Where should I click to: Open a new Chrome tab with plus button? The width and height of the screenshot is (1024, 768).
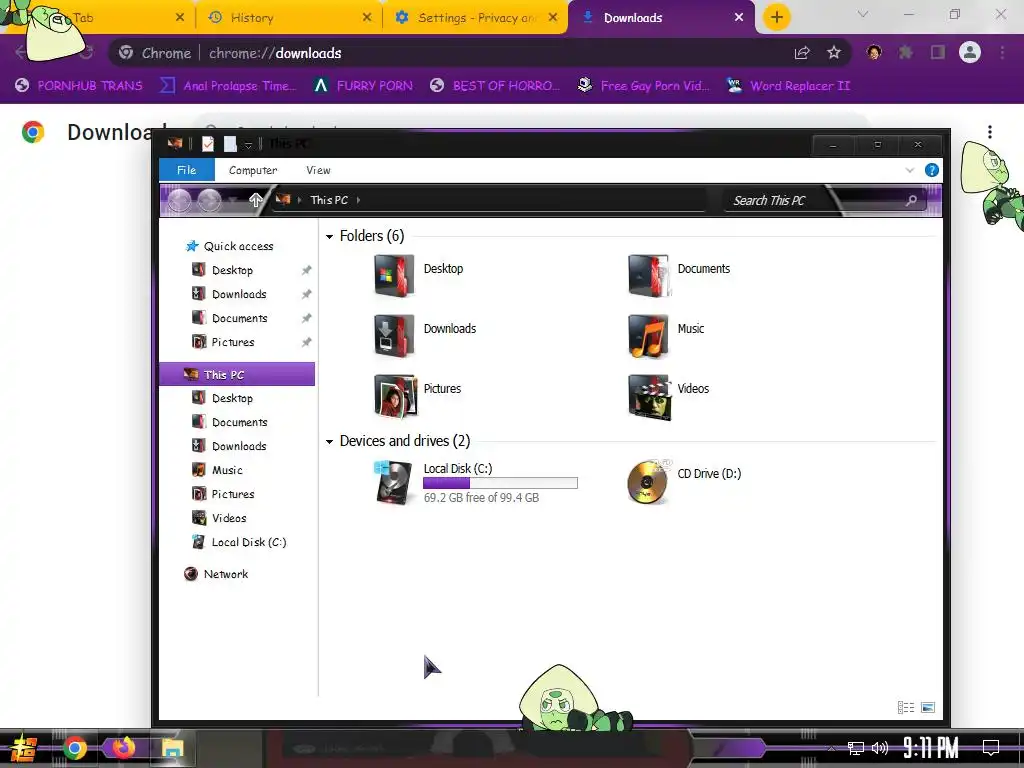pos(776,18)
